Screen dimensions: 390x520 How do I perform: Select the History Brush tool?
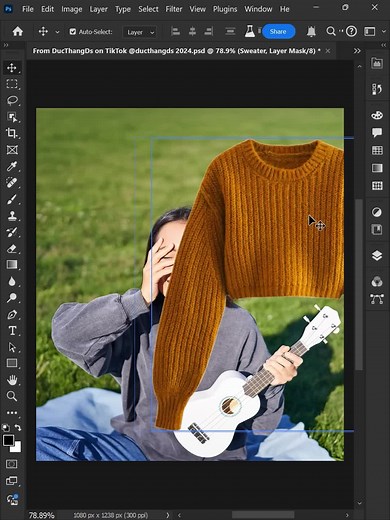click(x=12, y=232)
